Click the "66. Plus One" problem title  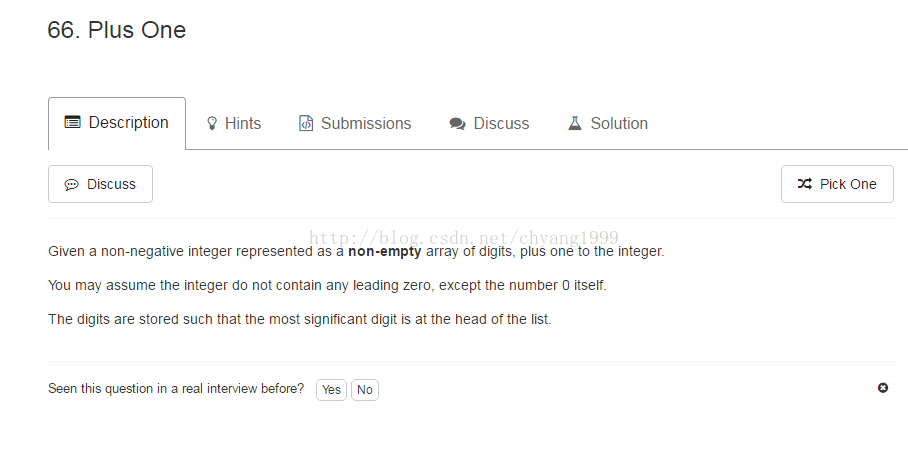pyautogui.click(x=117, y=30)
